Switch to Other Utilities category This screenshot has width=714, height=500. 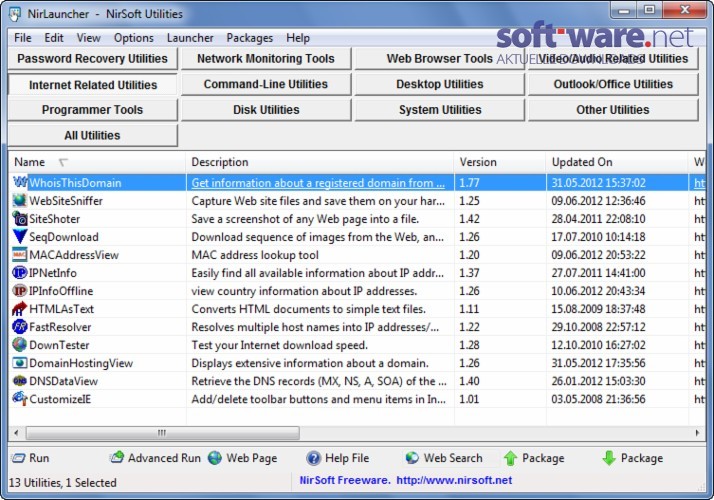[x=613, y=110]
